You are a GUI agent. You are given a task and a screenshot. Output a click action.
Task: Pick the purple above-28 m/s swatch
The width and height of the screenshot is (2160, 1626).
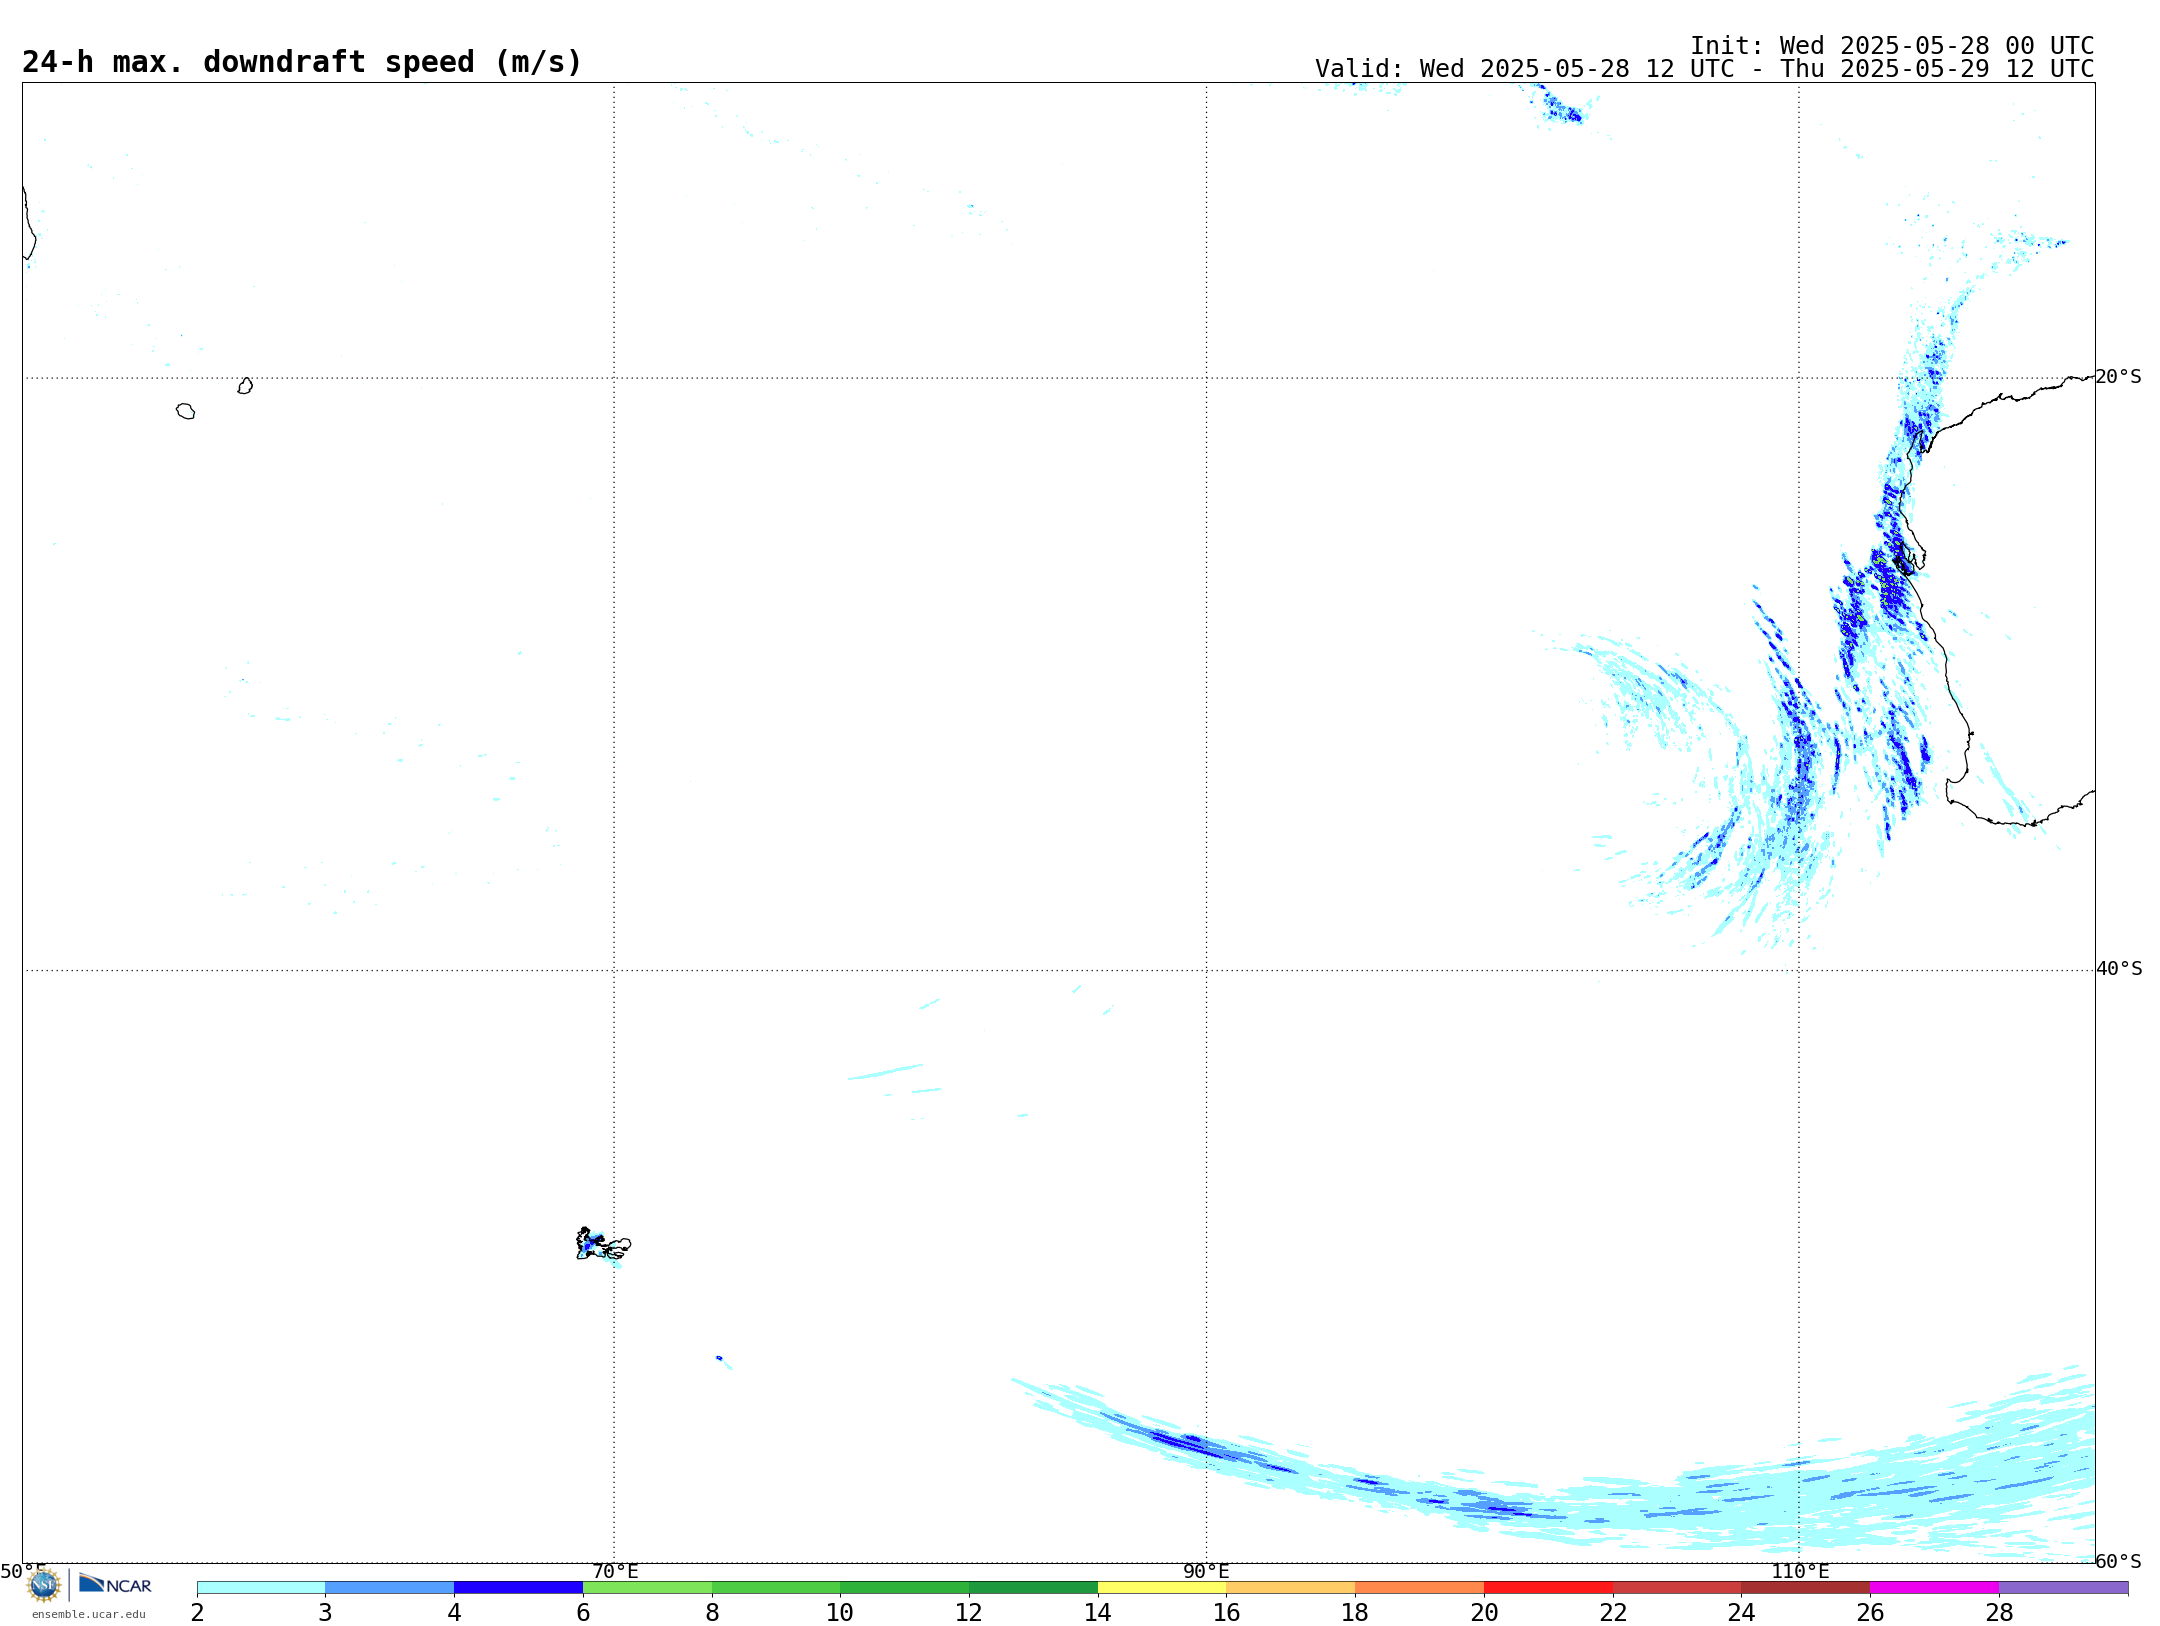(x=2064, y=1587)
